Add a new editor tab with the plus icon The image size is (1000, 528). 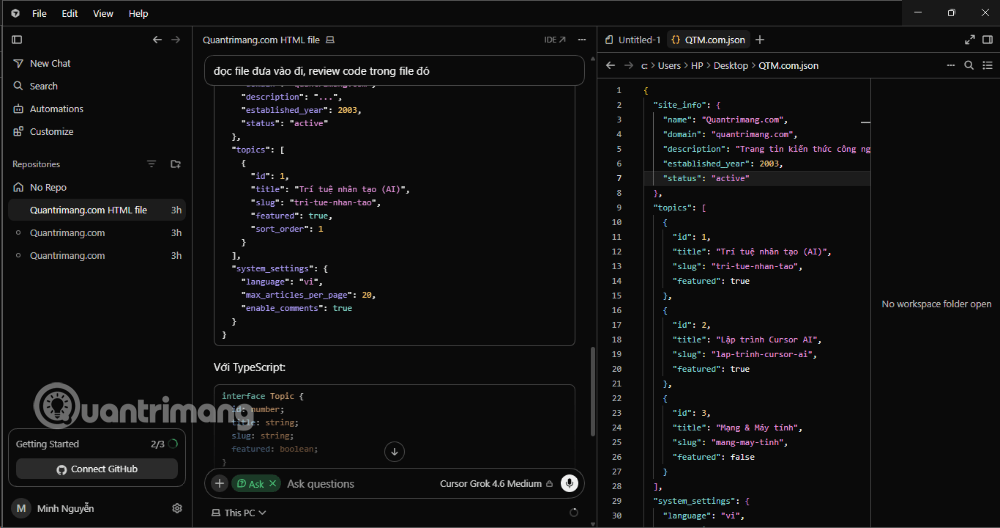point(760,40)
